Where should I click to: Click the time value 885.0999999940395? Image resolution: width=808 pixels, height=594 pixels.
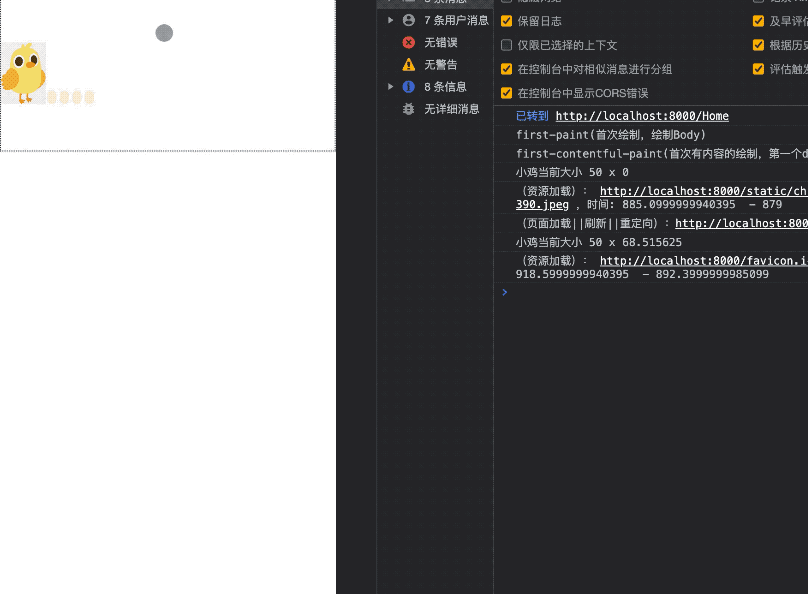[679, 205]
